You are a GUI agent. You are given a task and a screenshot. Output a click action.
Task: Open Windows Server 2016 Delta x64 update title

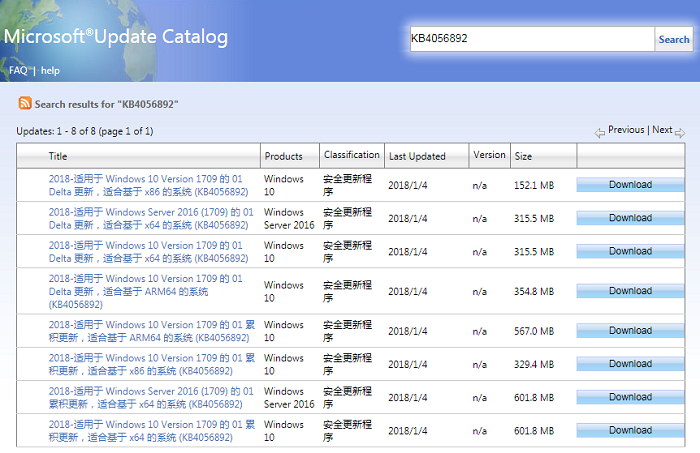pyautogui.click(x=151, y=218)
